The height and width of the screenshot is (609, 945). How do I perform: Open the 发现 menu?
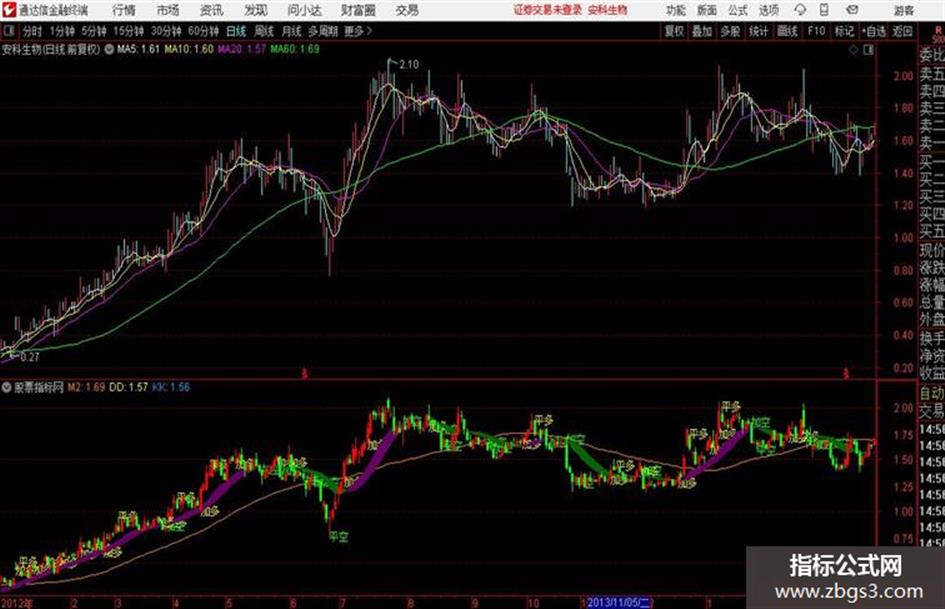[256, 10]
